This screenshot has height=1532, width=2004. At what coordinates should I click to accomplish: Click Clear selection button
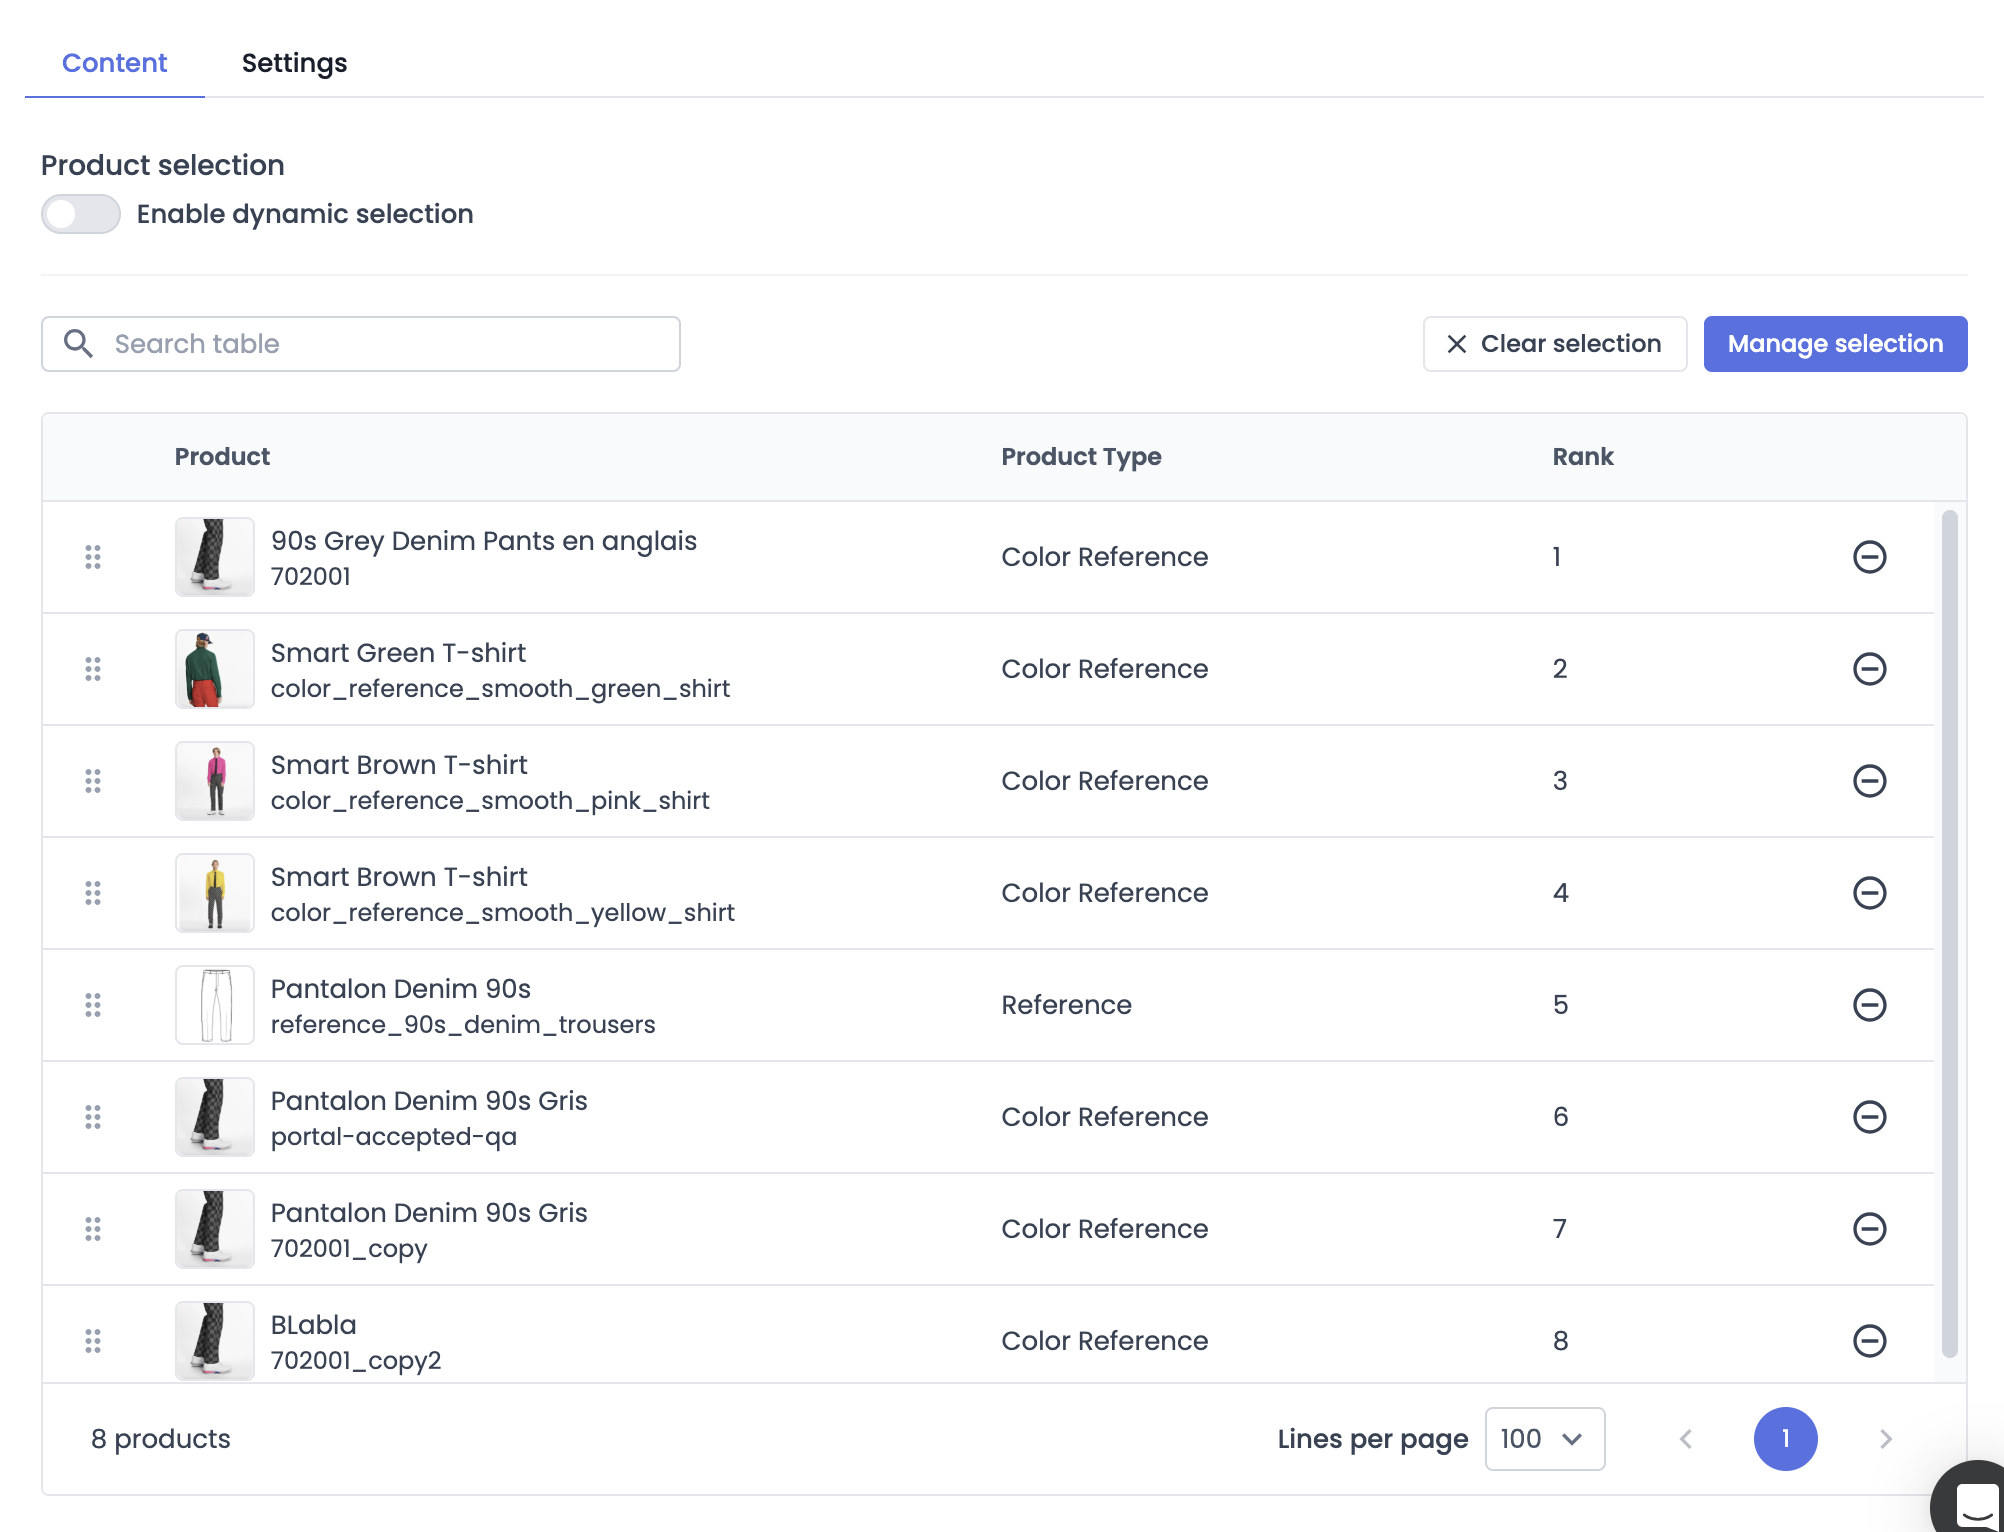(1555, 344)
